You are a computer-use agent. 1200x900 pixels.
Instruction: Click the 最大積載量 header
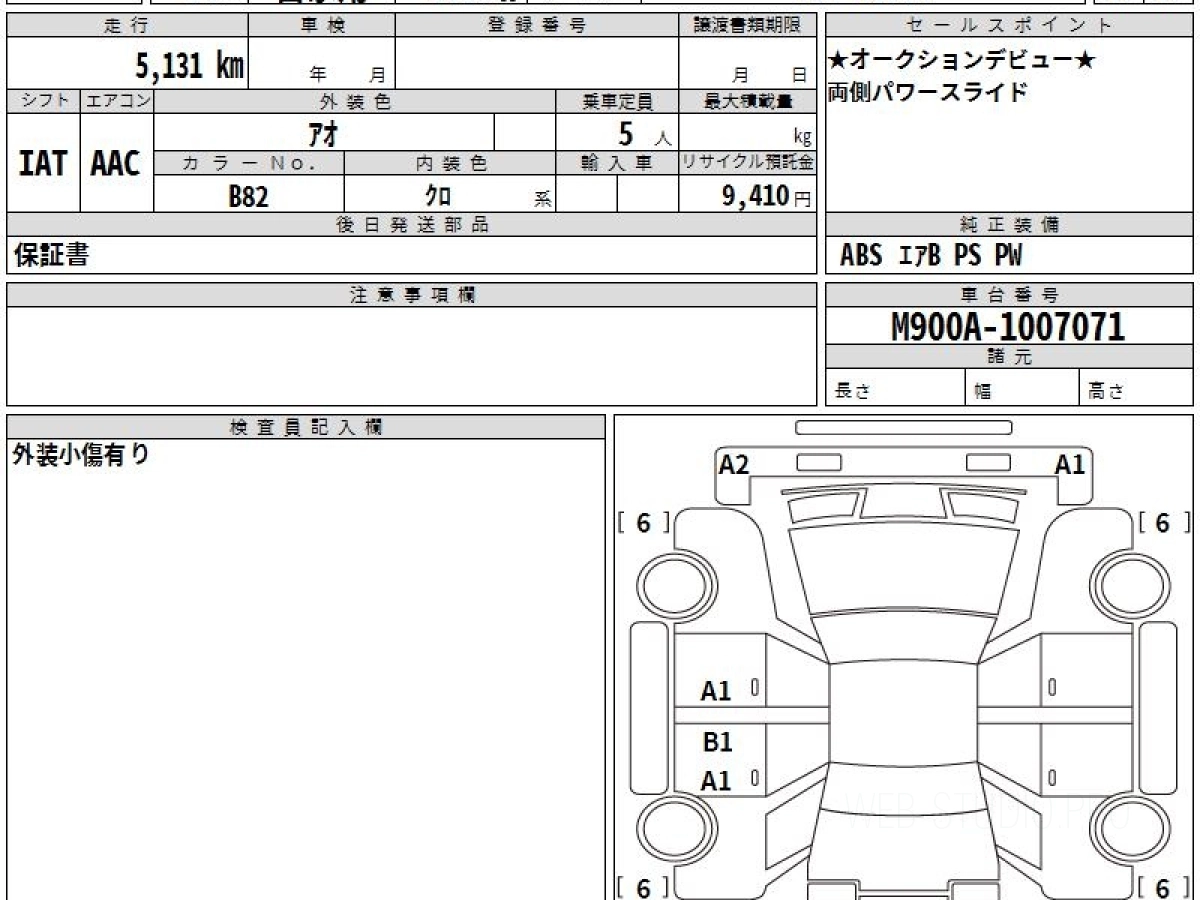click(748, 101)
